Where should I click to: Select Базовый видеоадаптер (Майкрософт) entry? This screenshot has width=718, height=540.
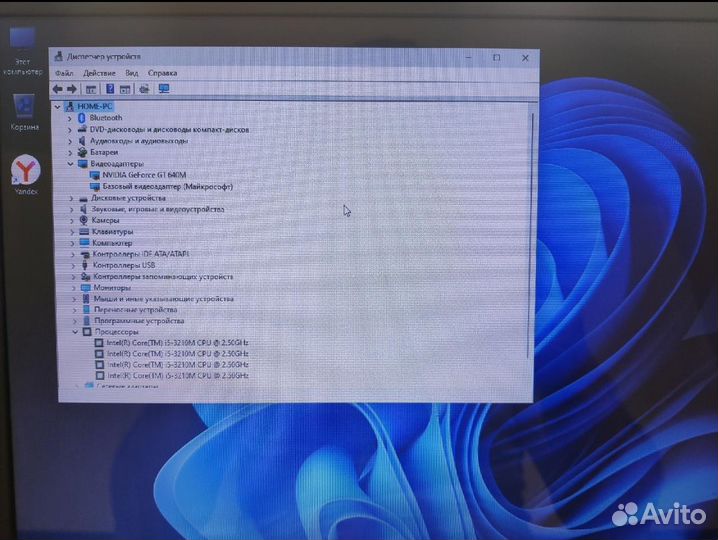tap(168, 186)
